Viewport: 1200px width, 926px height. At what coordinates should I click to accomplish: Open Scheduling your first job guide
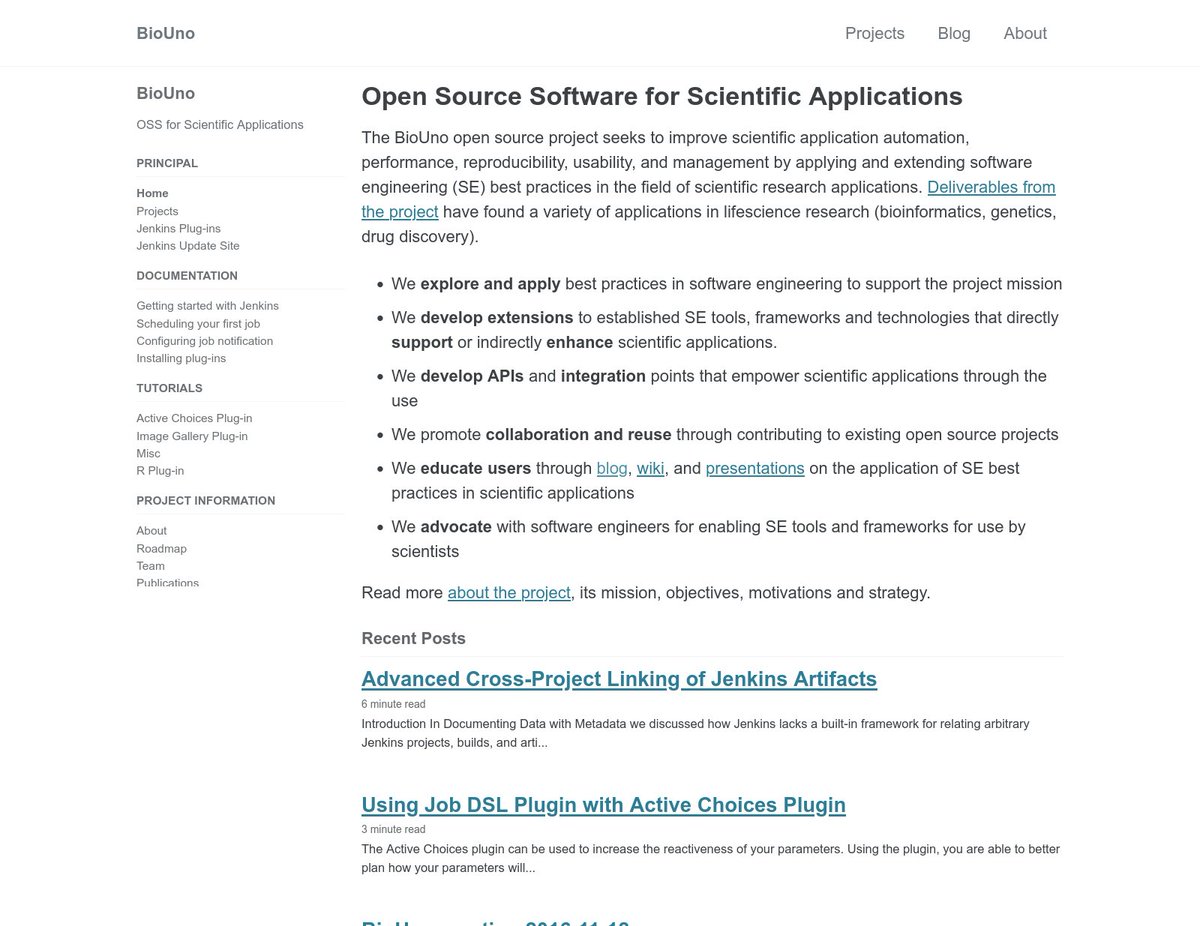[198, 323]
